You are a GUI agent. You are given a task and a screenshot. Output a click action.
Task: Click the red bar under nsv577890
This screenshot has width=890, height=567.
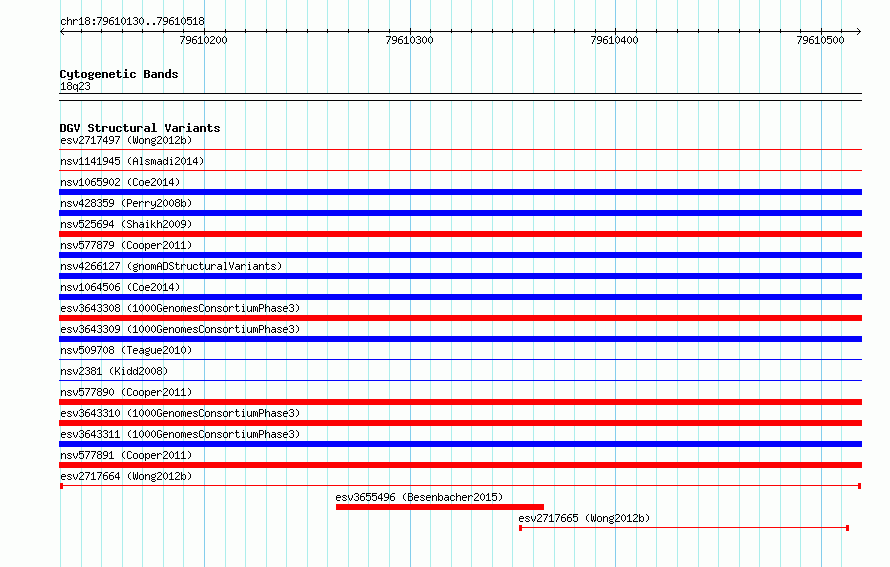click(460, 402)
